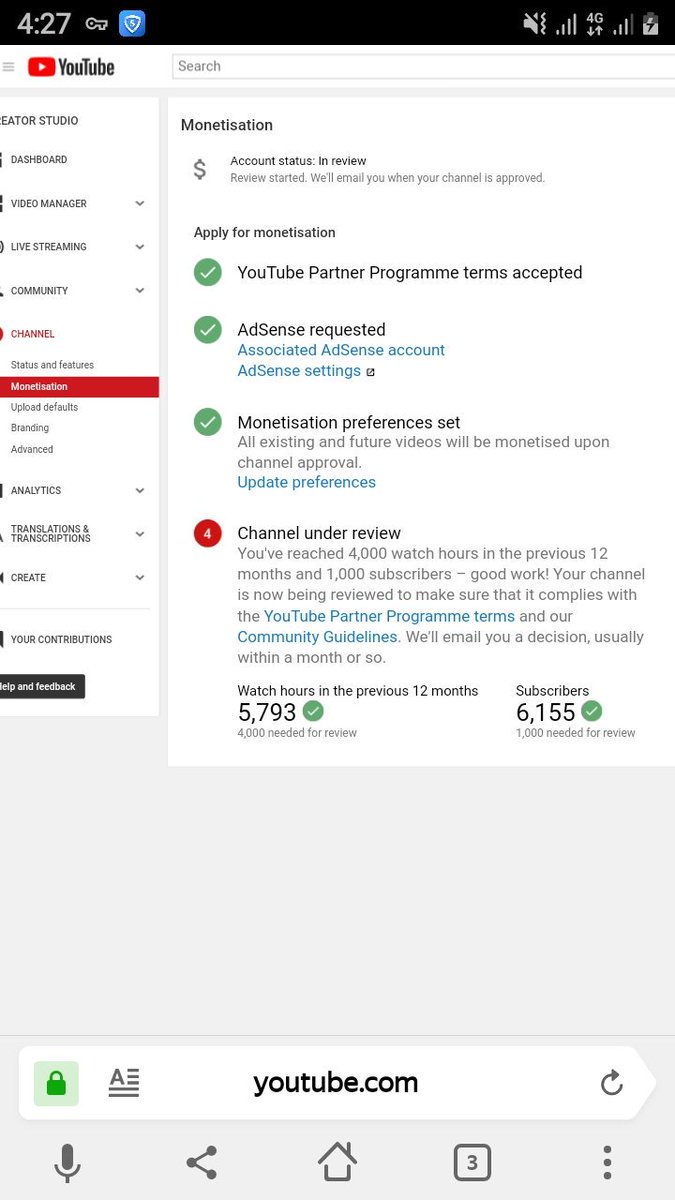
Task: Click green check next to 5,793 watch hours
Action: [x=313, y=711]
